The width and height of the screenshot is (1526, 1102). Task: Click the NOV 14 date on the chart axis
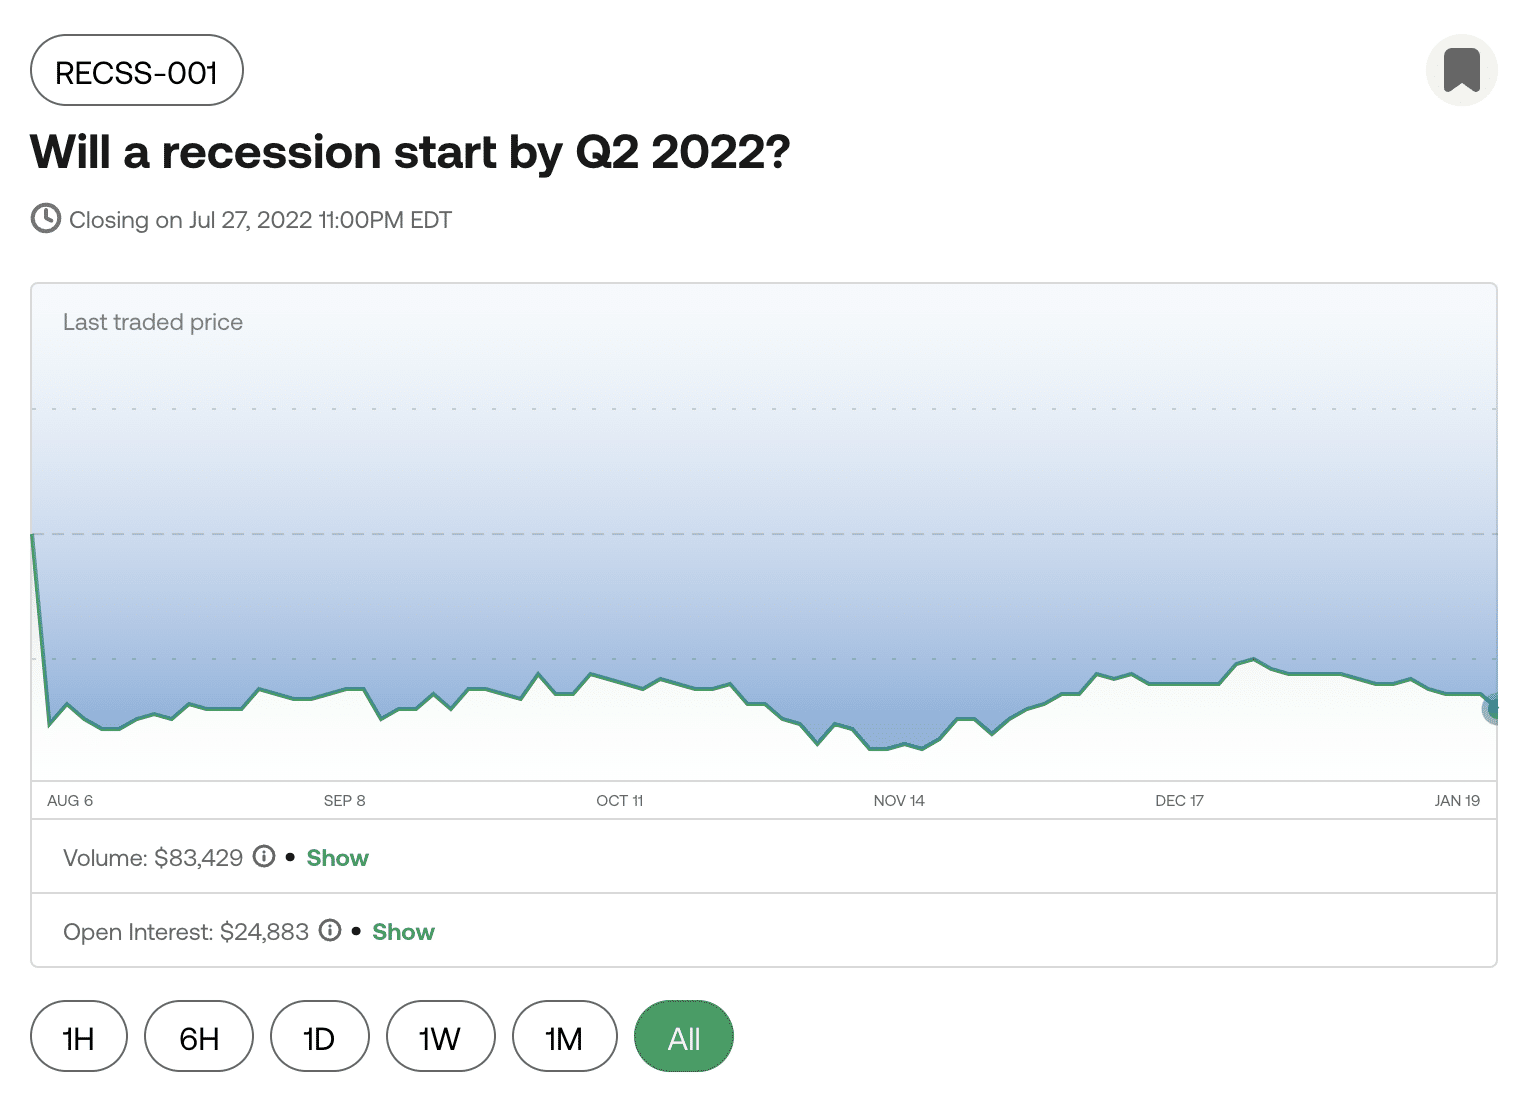[899, 800]
